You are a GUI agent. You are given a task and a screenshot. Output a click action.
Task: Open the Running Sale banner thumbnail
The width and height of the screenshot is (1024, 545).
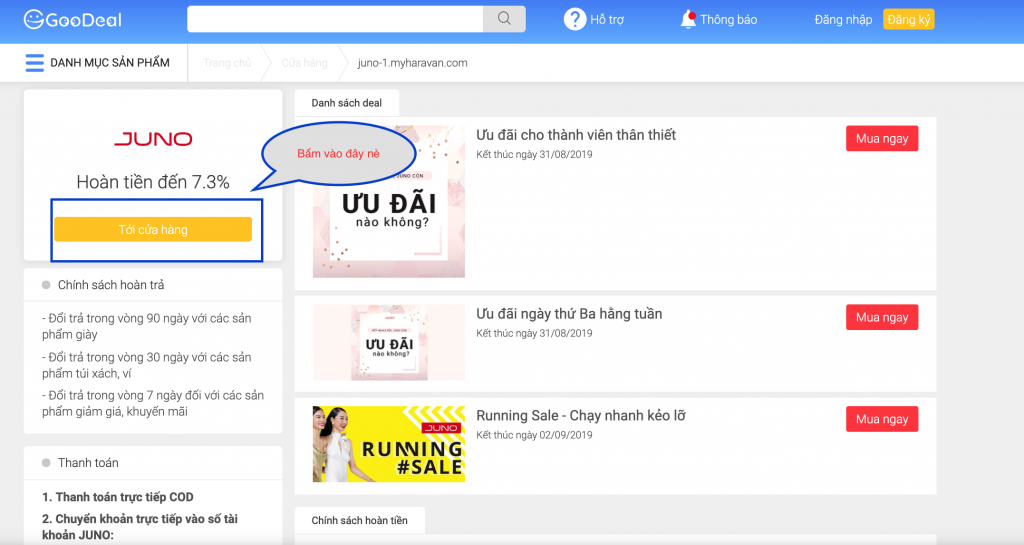point(389,444)
